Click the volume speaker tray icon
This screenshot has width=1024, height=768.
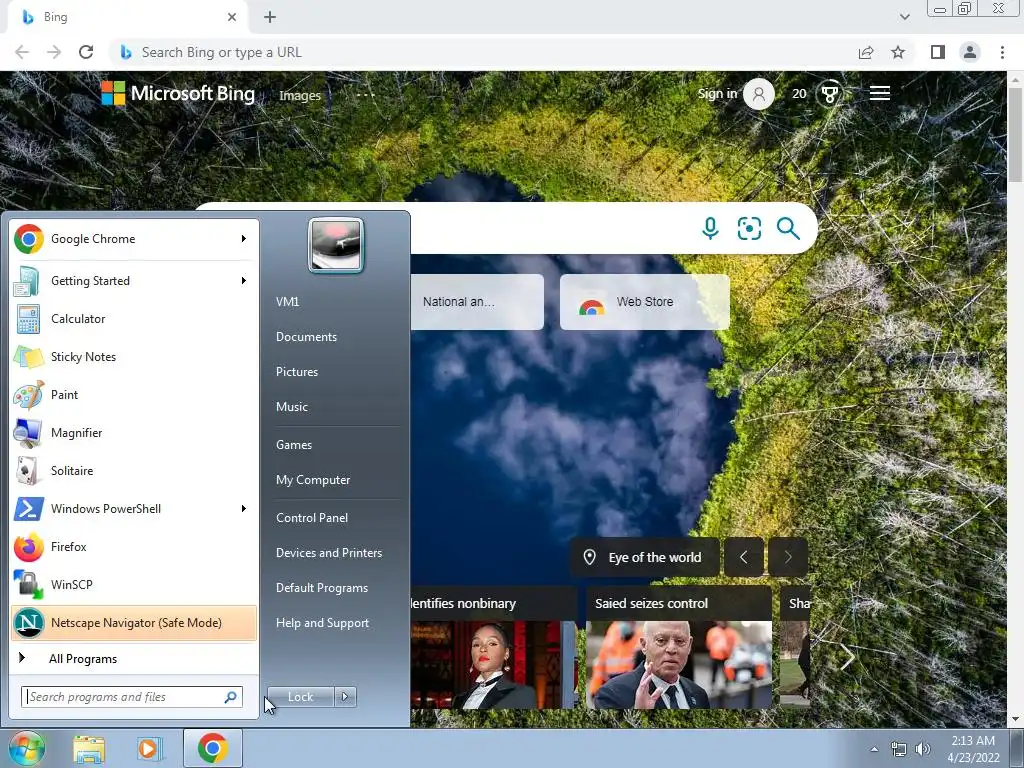923,749
